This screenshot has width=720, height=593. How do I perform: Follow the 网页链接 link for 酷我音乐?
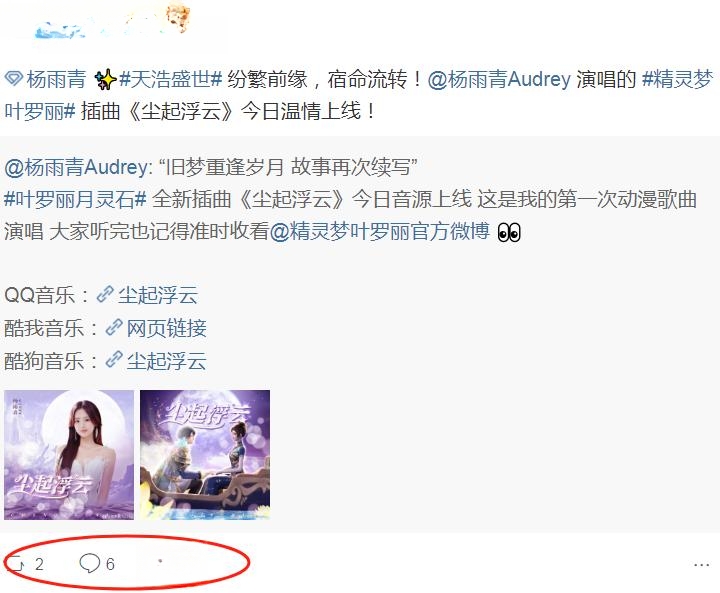coord(166,328)
